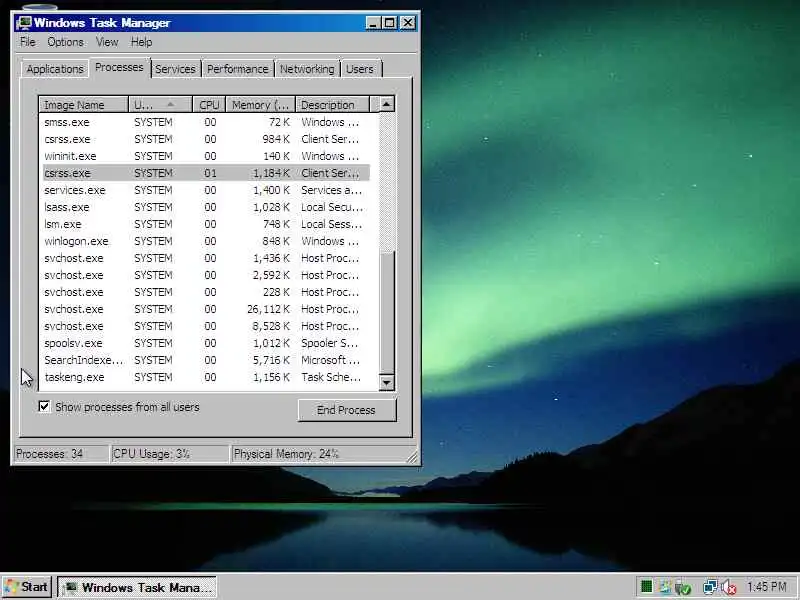
Task: Uncheck Show processes from all users
Action: [x=44, y=407]
